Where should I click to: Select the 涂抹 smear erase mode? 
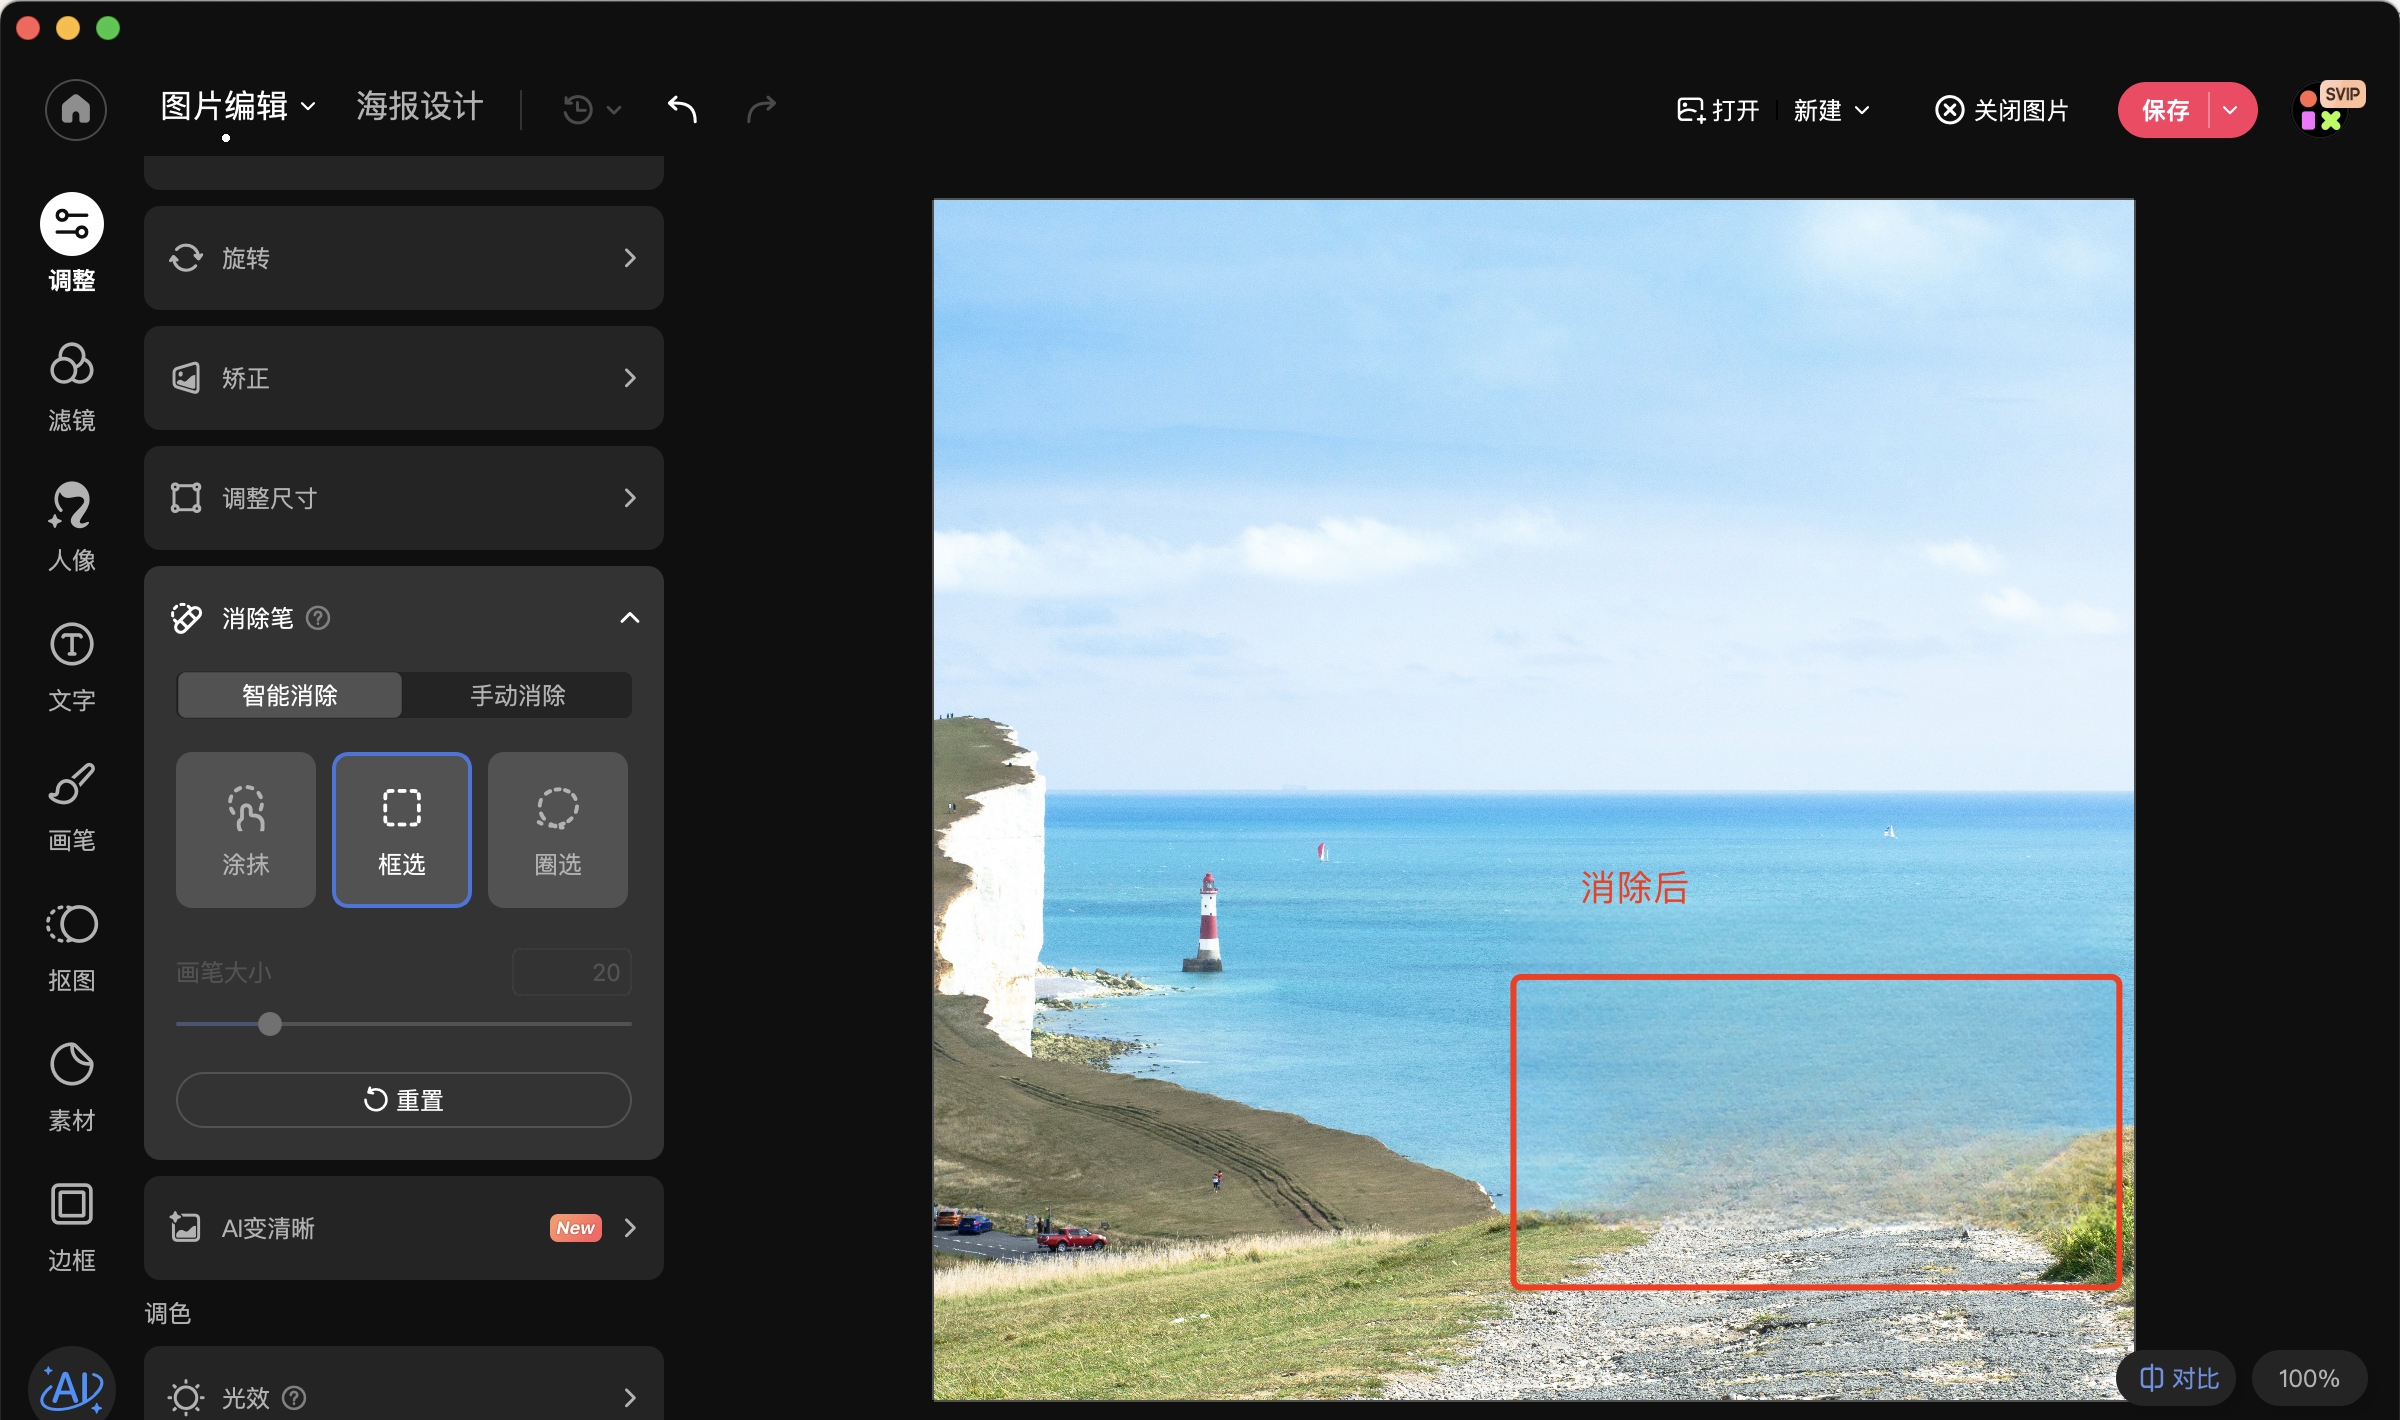coord(245,830)
